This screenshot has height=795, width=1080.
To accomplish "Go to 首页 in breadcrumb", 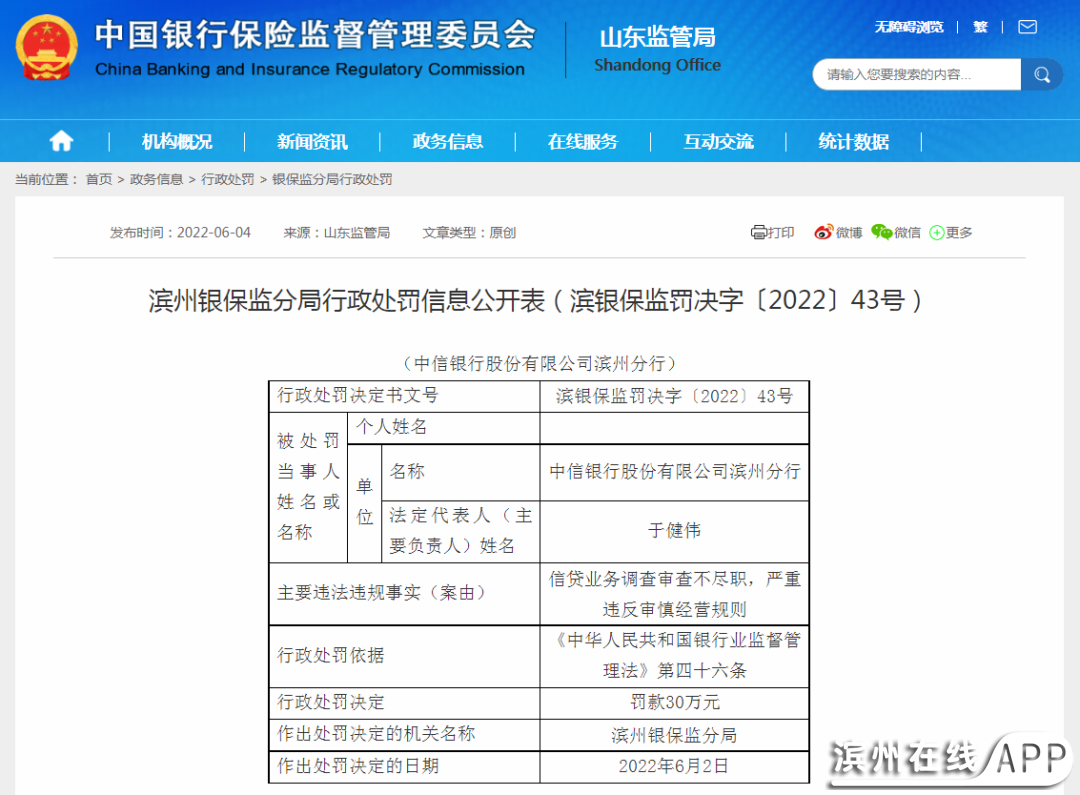I will (x=99, y=179).
